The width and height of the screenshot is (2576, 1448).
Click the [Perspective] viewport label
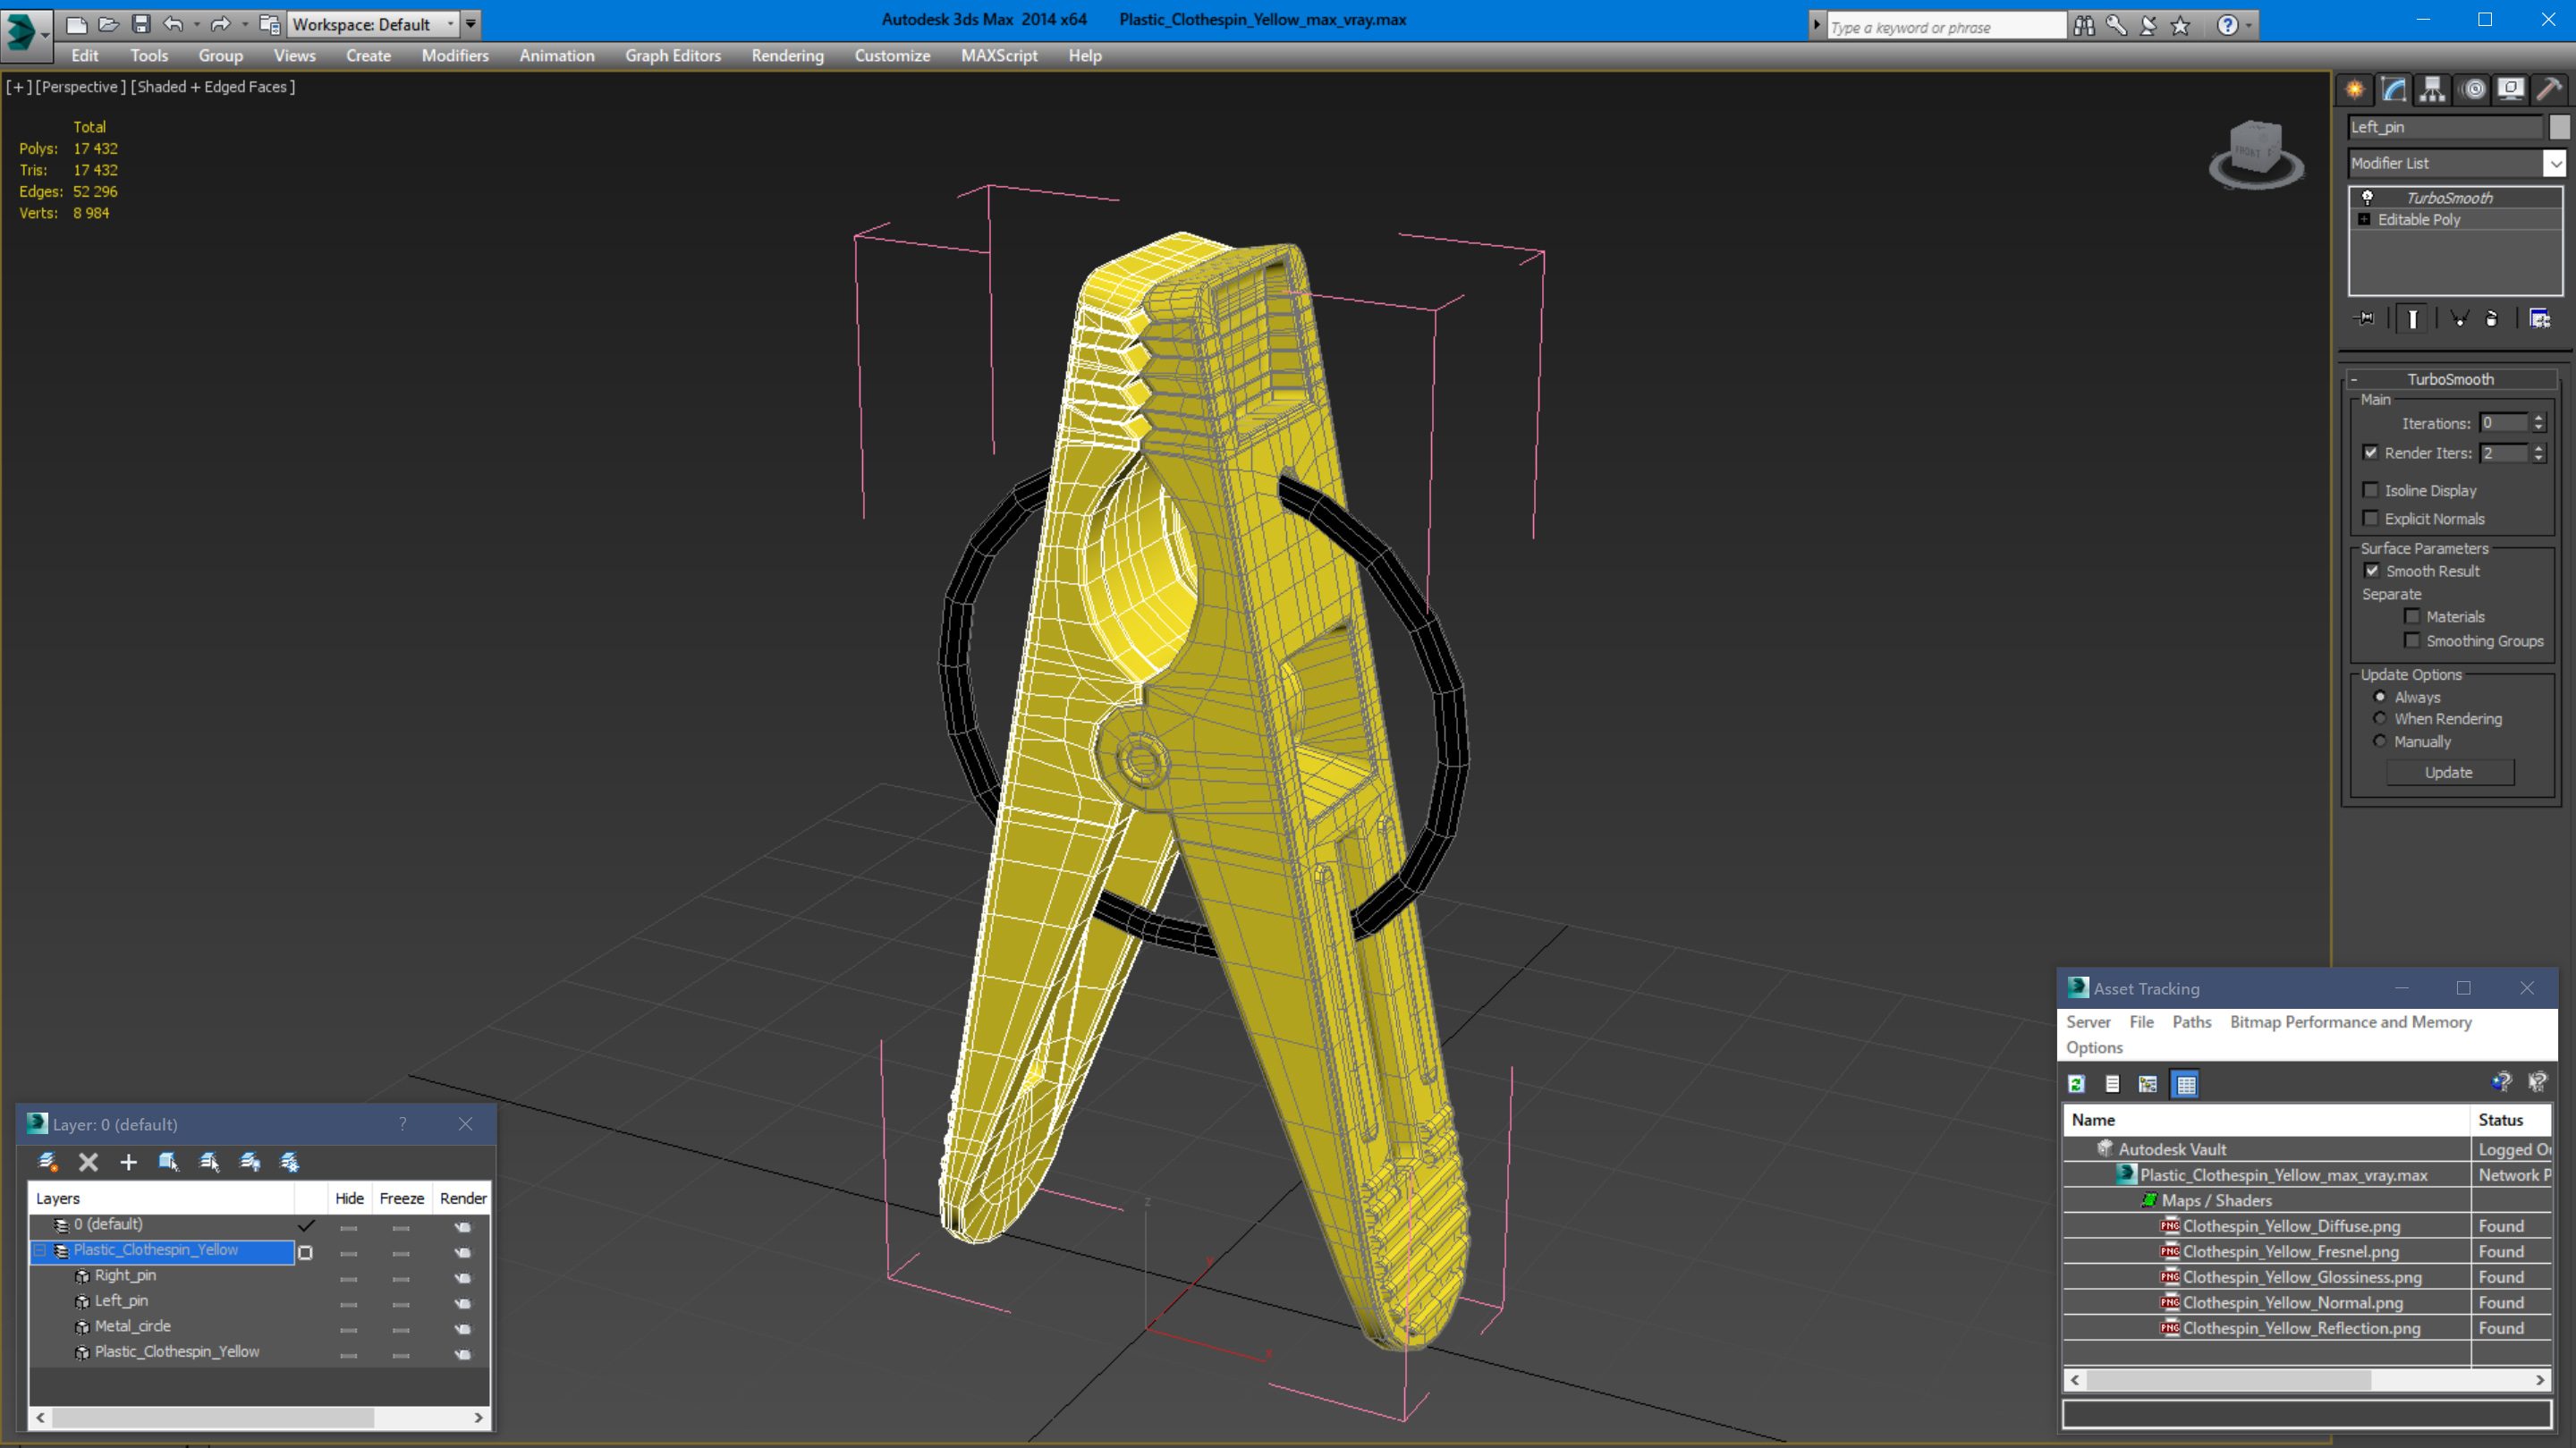tap(81, 87)
